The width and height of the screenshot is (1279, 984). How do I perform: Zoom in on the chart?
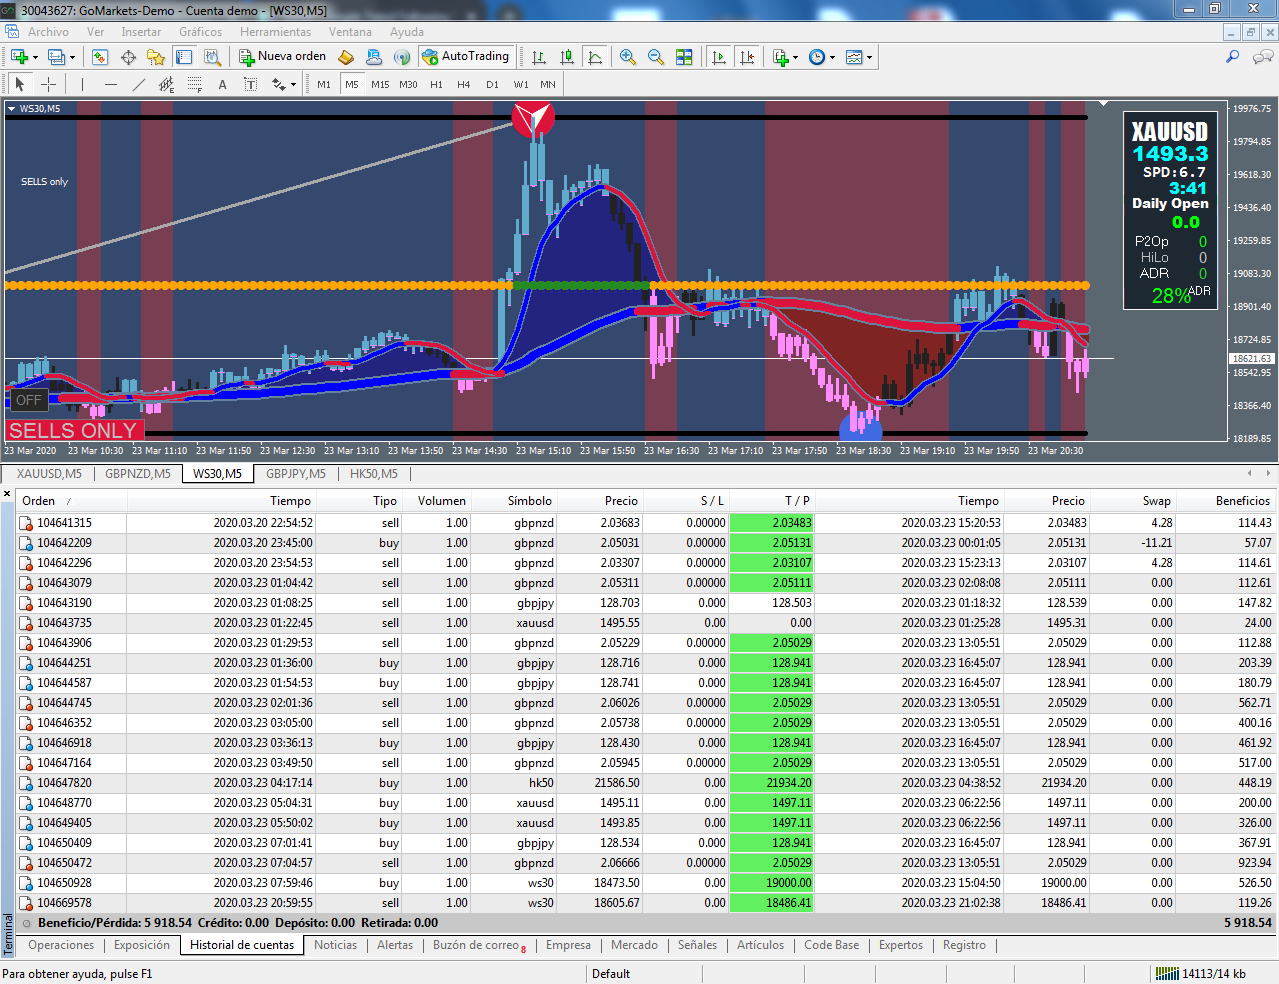pyautogui.click(x=628, y=57)
